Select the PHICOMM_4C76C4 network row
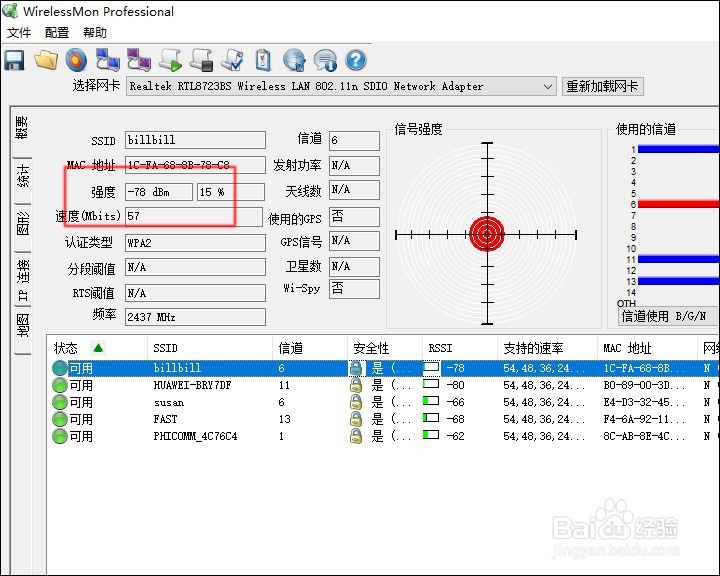 pyautogui.click(x=383, y=436)
